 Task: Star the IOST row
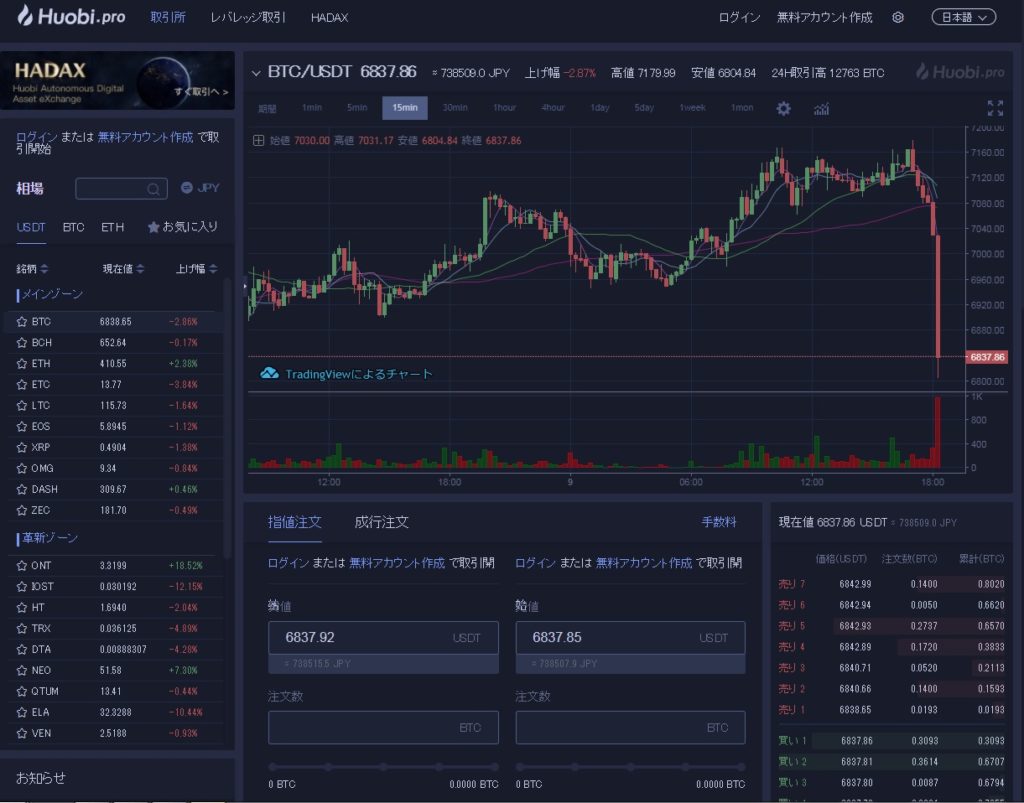pyautogui.click(x=22, y=586)
